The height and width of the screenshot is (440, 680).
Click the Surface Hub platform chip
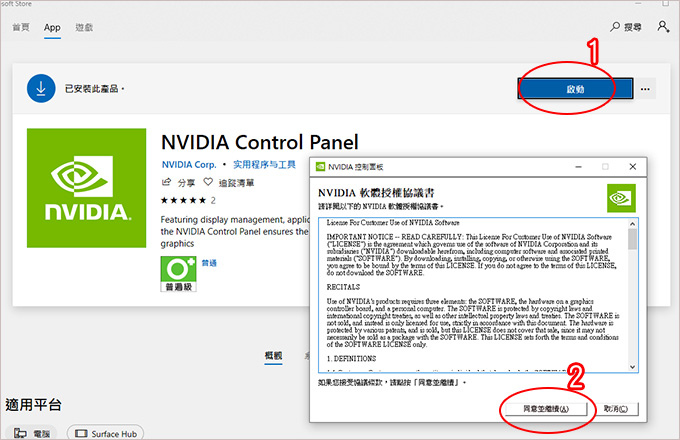point(105,433)
